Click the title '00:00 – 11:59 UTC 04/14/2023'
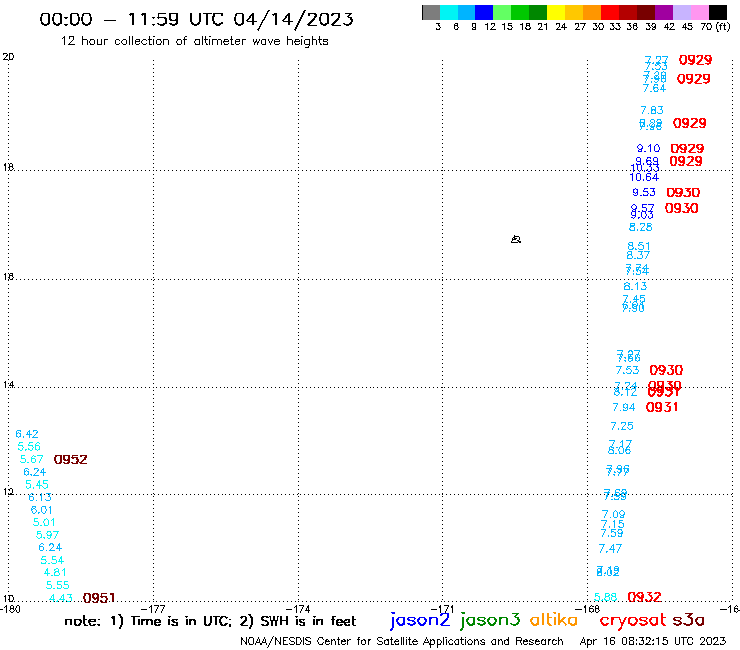Screen dimensions: 740x650 (x=196, y=19)
